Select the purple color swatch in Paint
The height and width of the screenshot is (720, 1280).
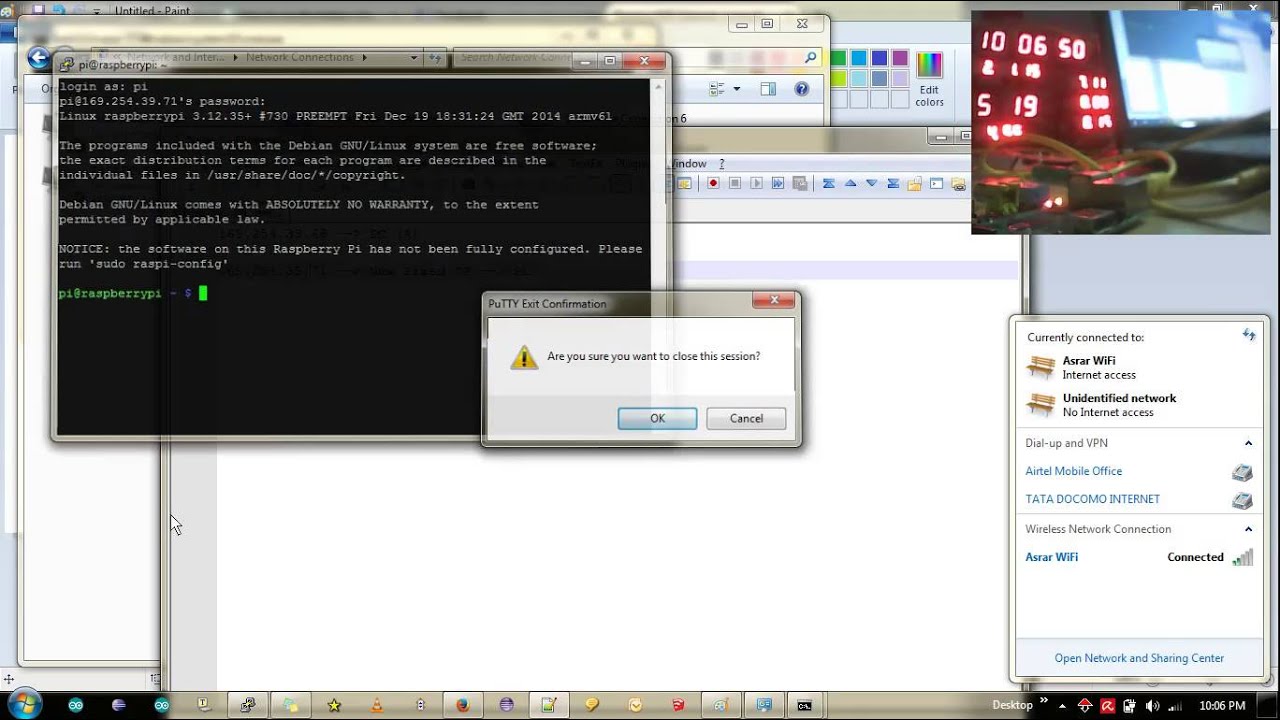pyautogui.click(x=900, y=58)
